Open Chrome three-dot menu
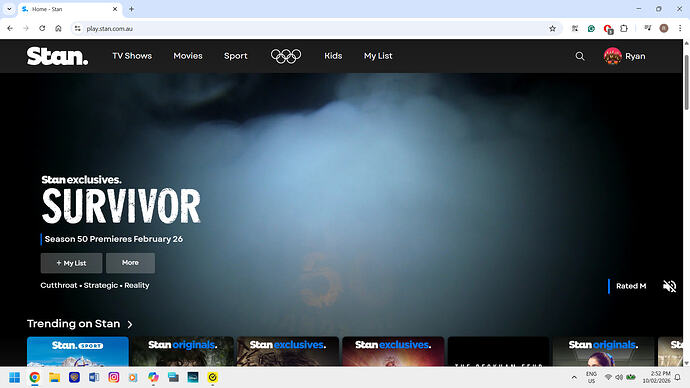This screenshot has width=690, height=388. 680,29
